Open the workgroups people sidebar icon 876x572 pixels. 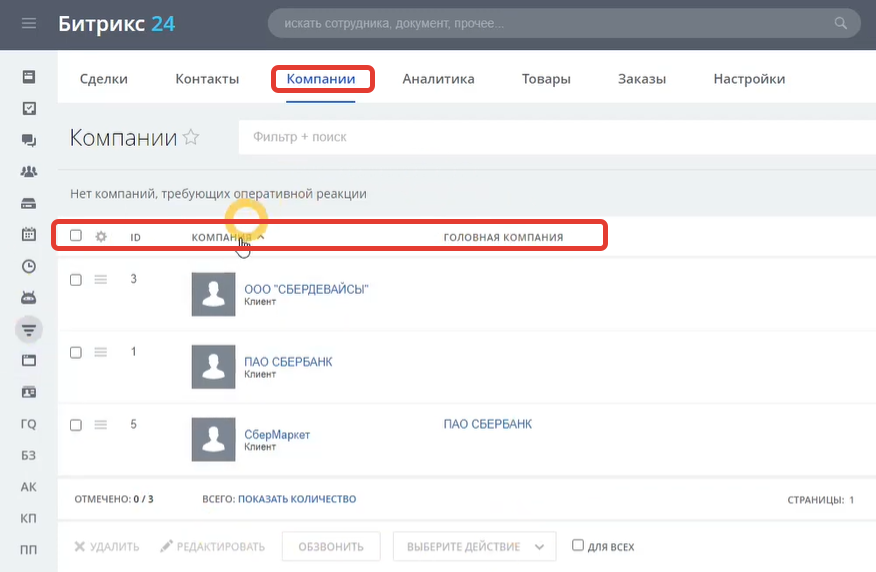tap(28, 171)
